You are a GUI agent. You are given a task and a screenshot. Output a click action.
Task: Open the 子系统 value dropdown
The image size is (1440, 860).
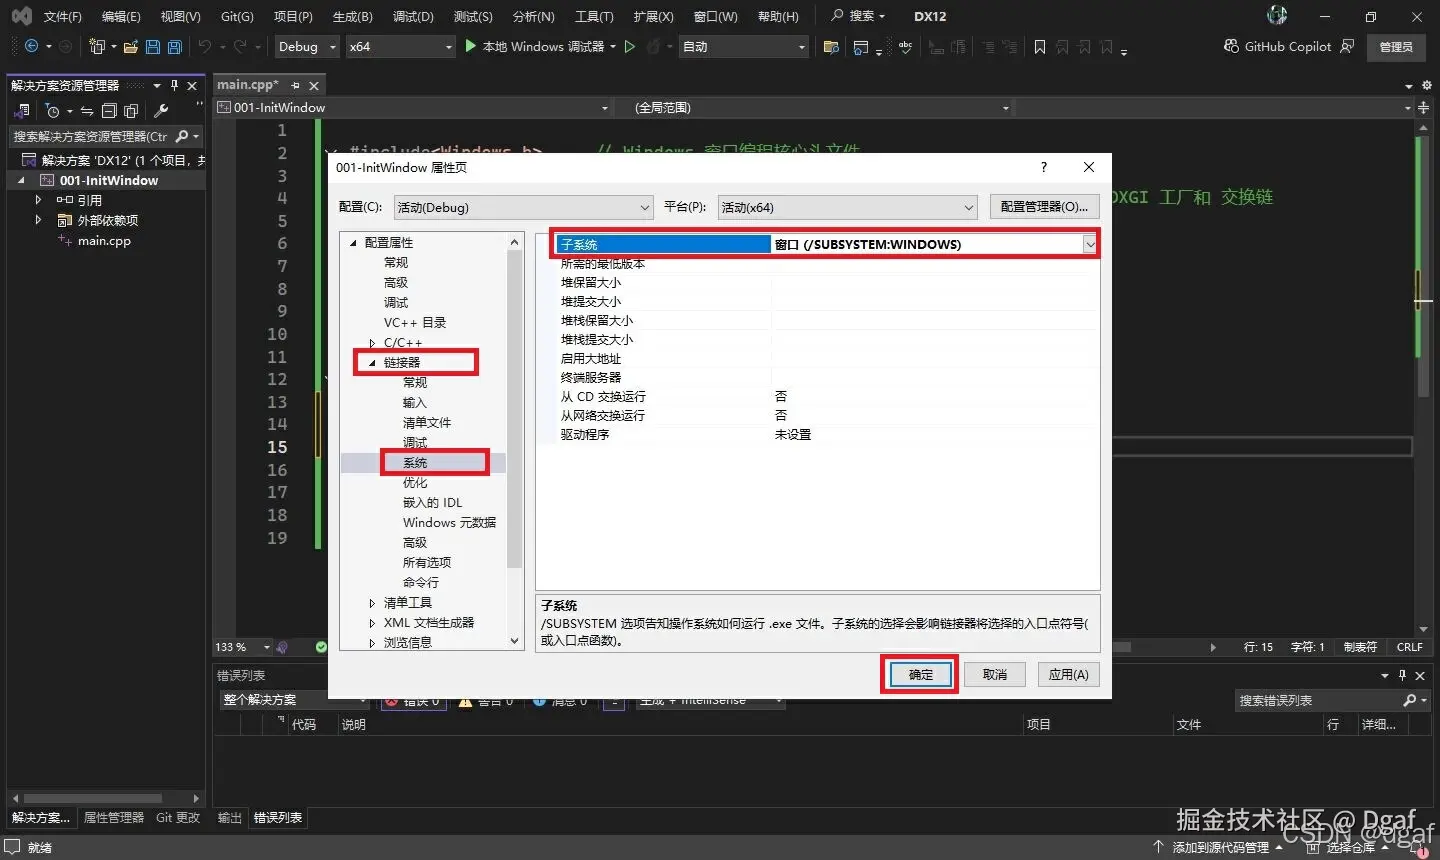1090,244
